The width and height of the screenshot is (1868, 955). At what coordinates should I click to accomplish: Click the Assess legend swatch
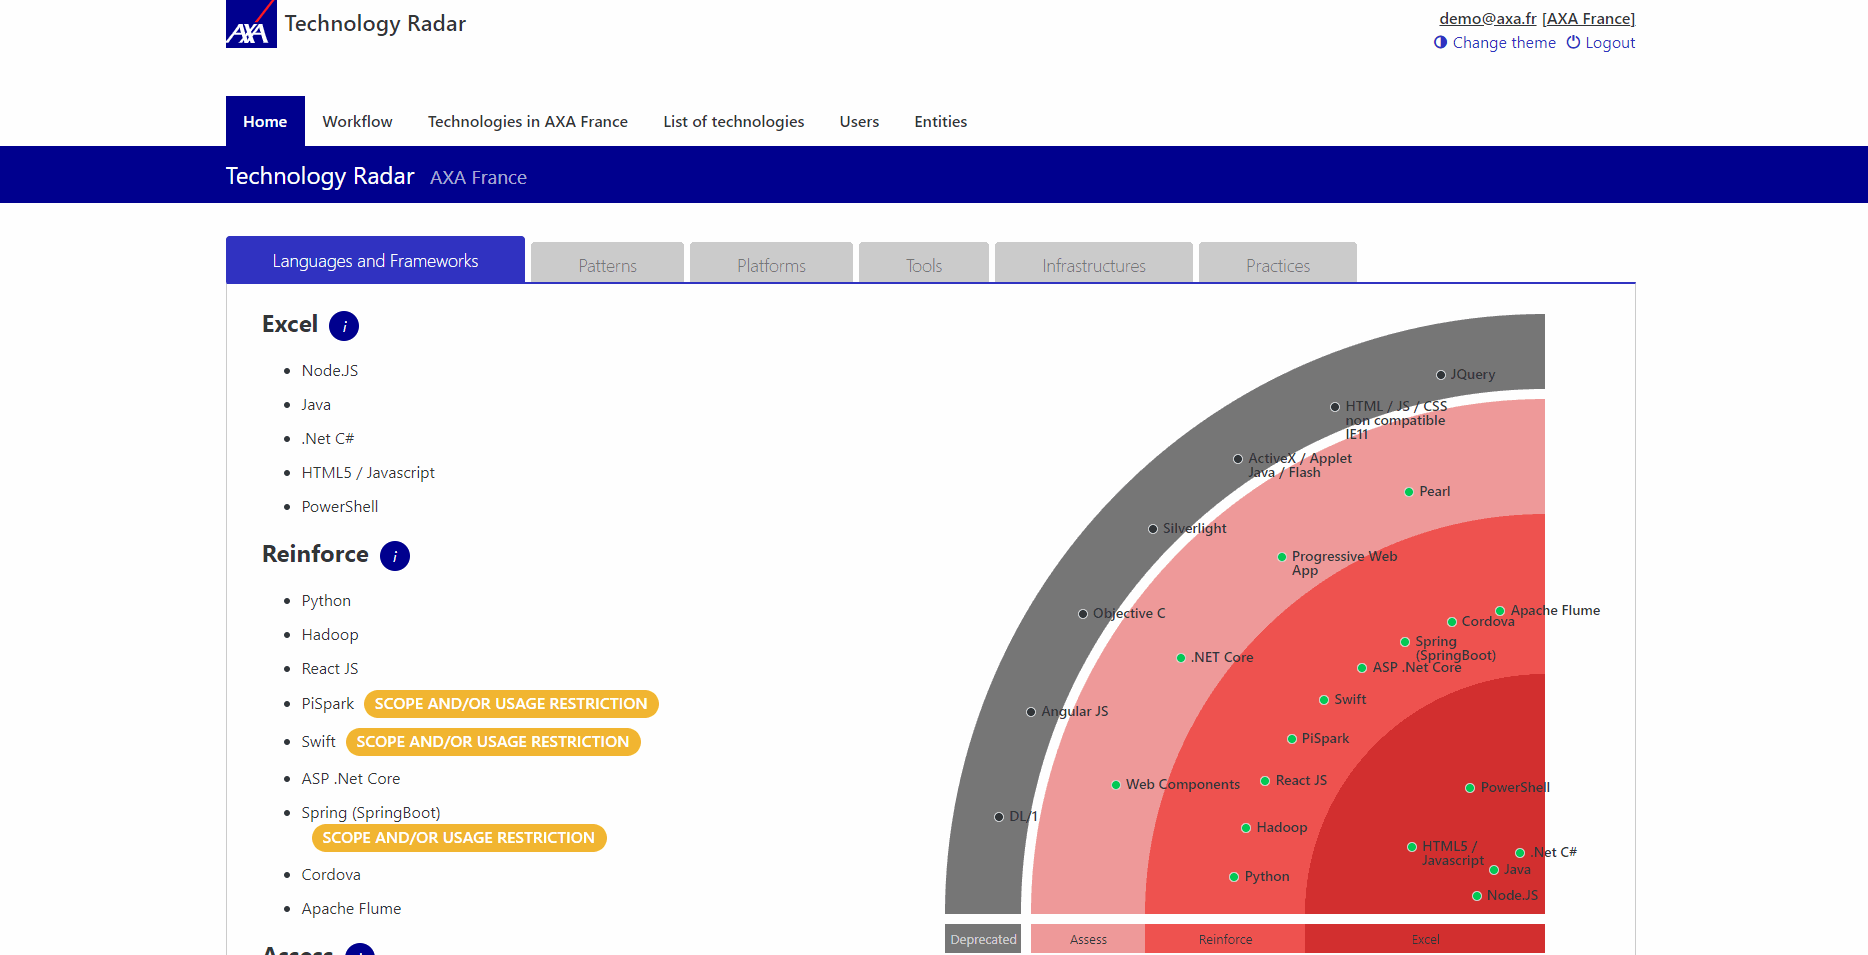pyautogui.click(x=1088, y=939)
